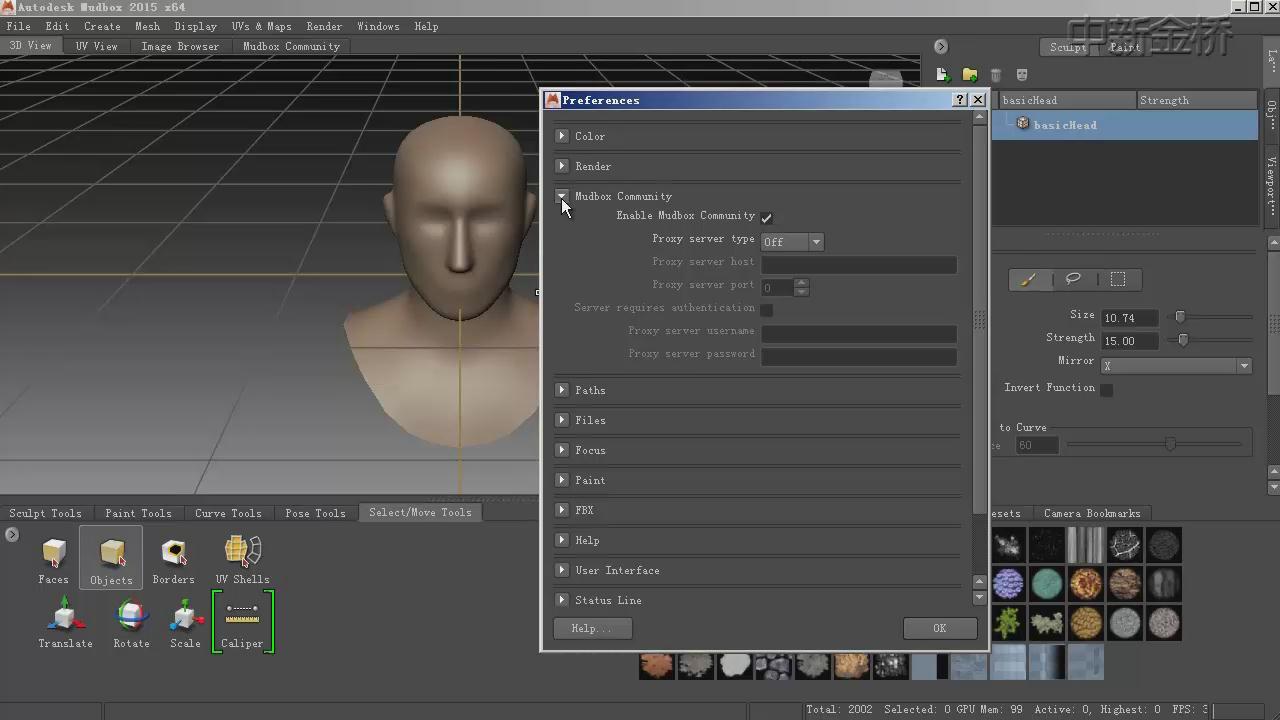Click the mask face icon in layers panel
Image resolution: width=1280 pixels, height=720 pixels.
click(1021, 75)
